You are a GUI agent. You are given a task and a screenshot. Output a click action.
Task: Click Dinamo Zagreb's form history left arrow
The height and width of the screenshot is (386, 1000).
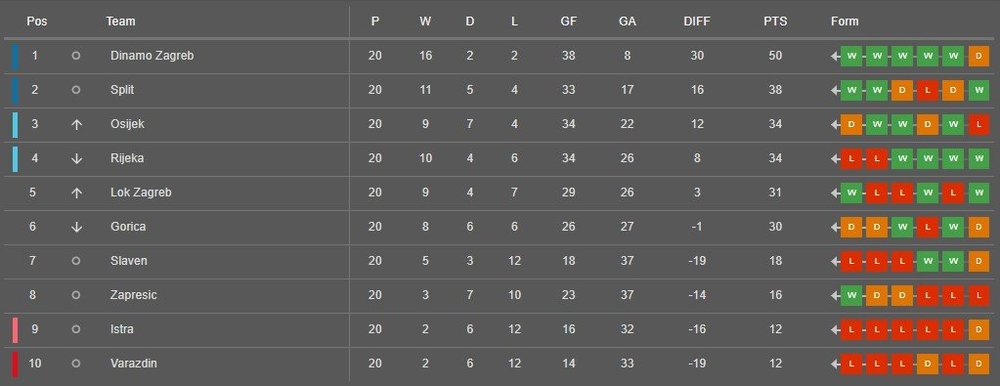pyautogui.click(x=835, y=56)
